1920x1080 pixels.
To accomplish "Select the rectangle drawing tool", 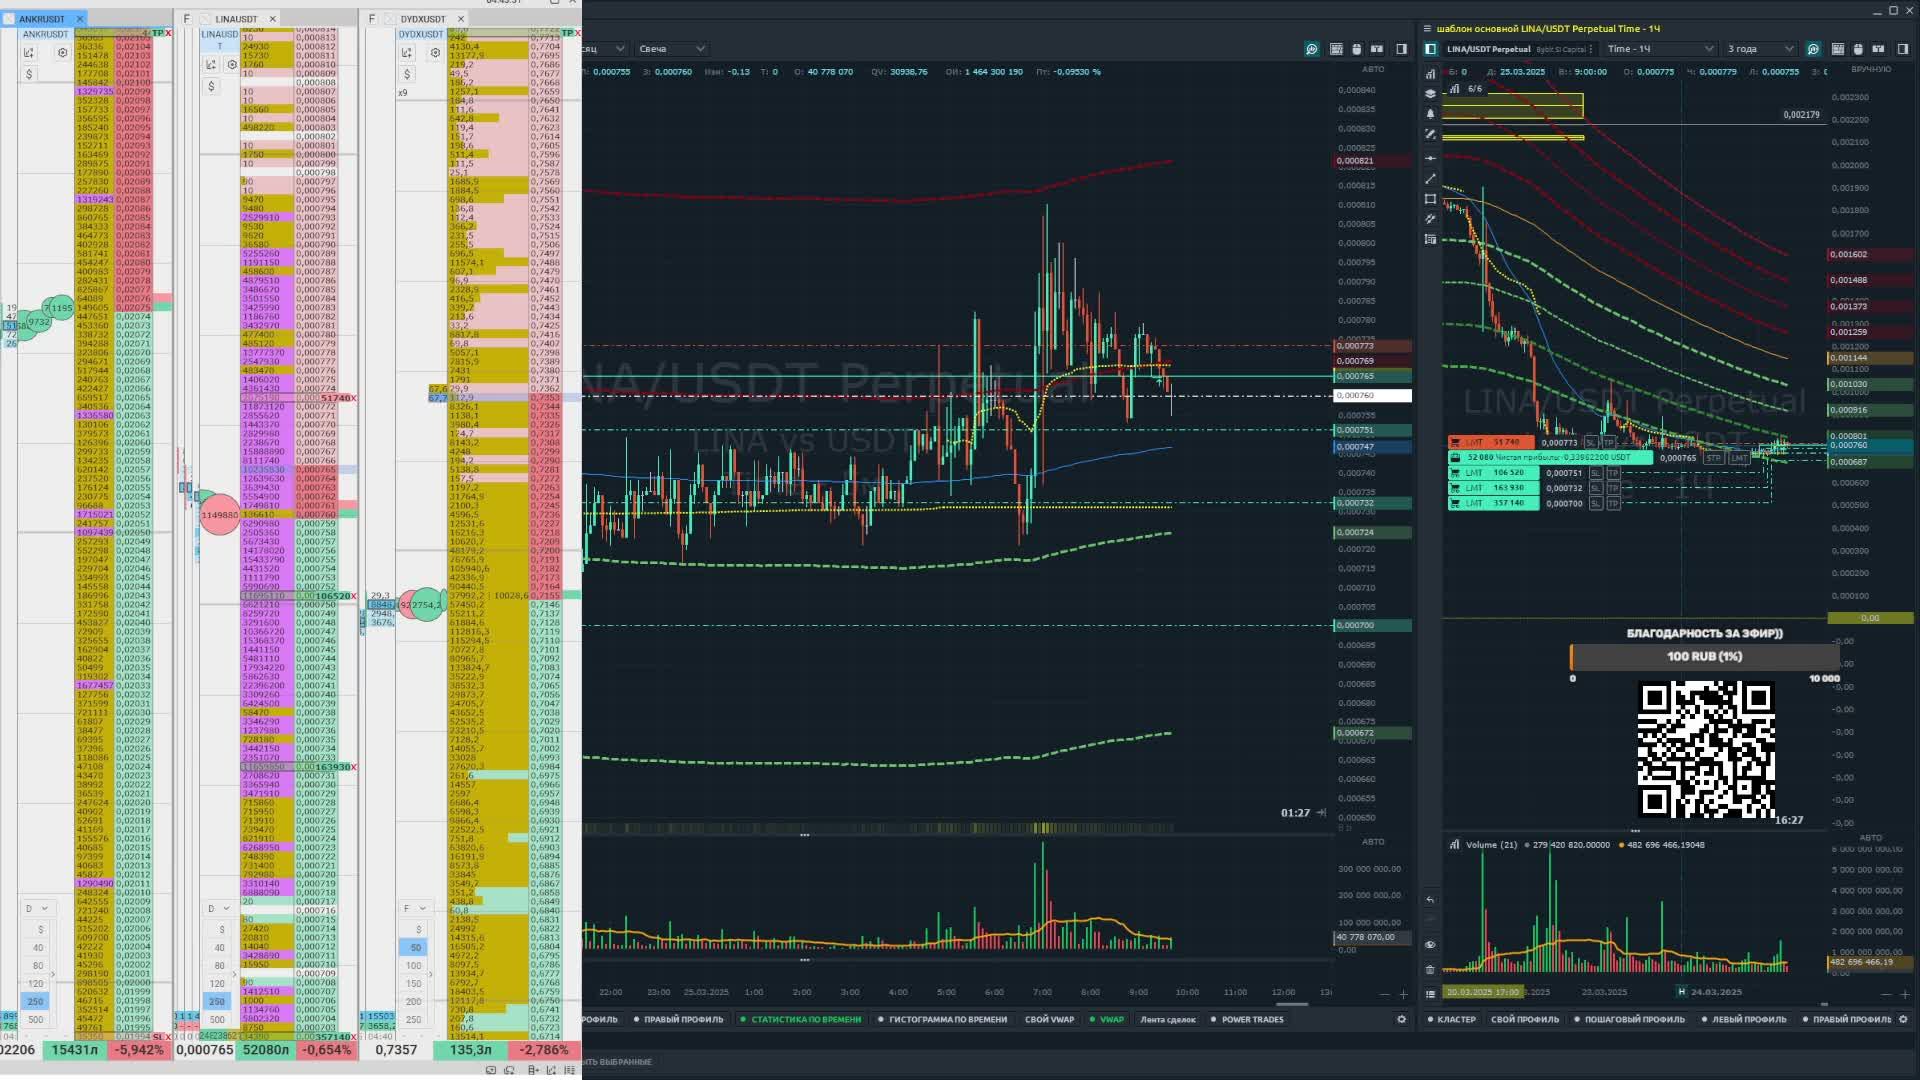I will pyautogui.click(x=1430, y=199).
